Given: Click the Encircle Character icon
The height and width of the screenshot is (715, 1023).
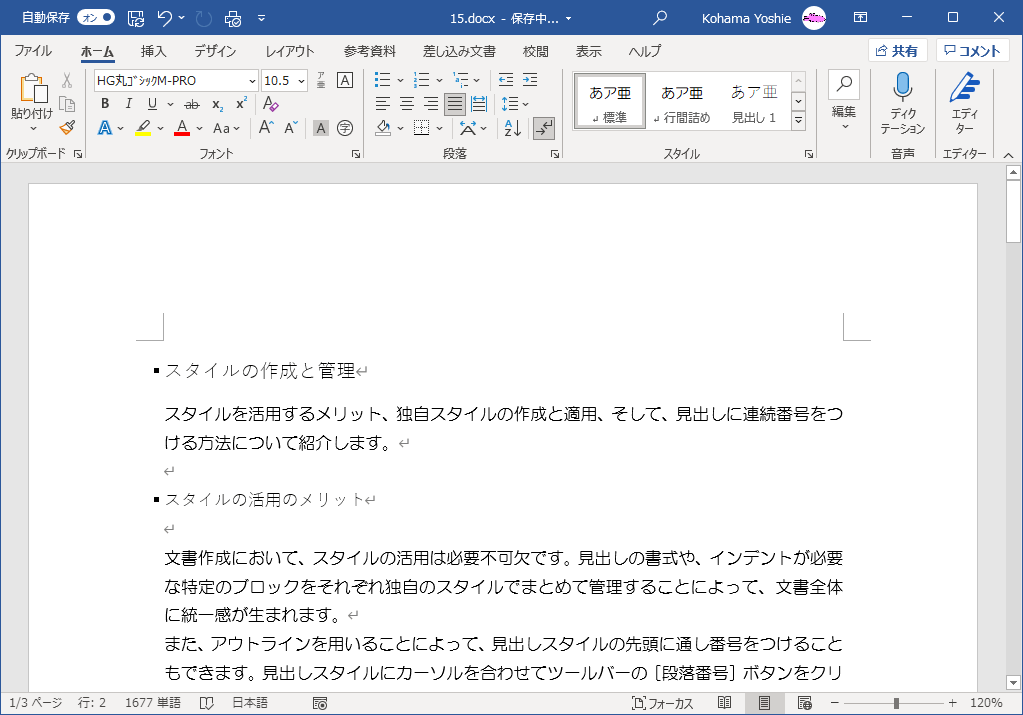Looking at the screenshot, I should pyautogui.click(x=345, y=128).
